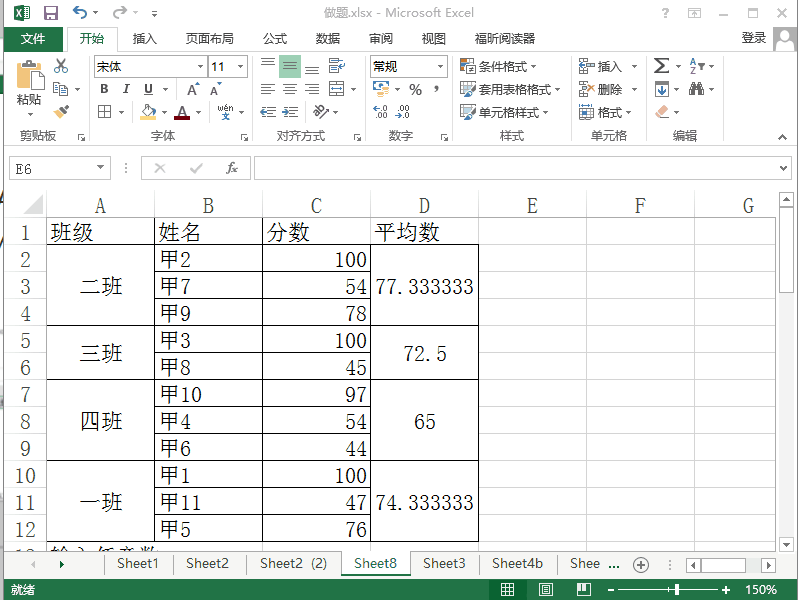This screenshot has width=800, height=600.
Task: Open the fill color dropdown arrow
Action: click(163, 111)
